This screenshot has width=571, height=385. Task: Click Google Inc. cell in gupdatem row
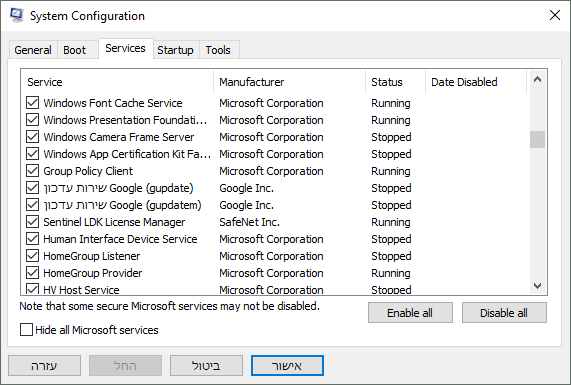pyautogui.click(x=247, y=205)
